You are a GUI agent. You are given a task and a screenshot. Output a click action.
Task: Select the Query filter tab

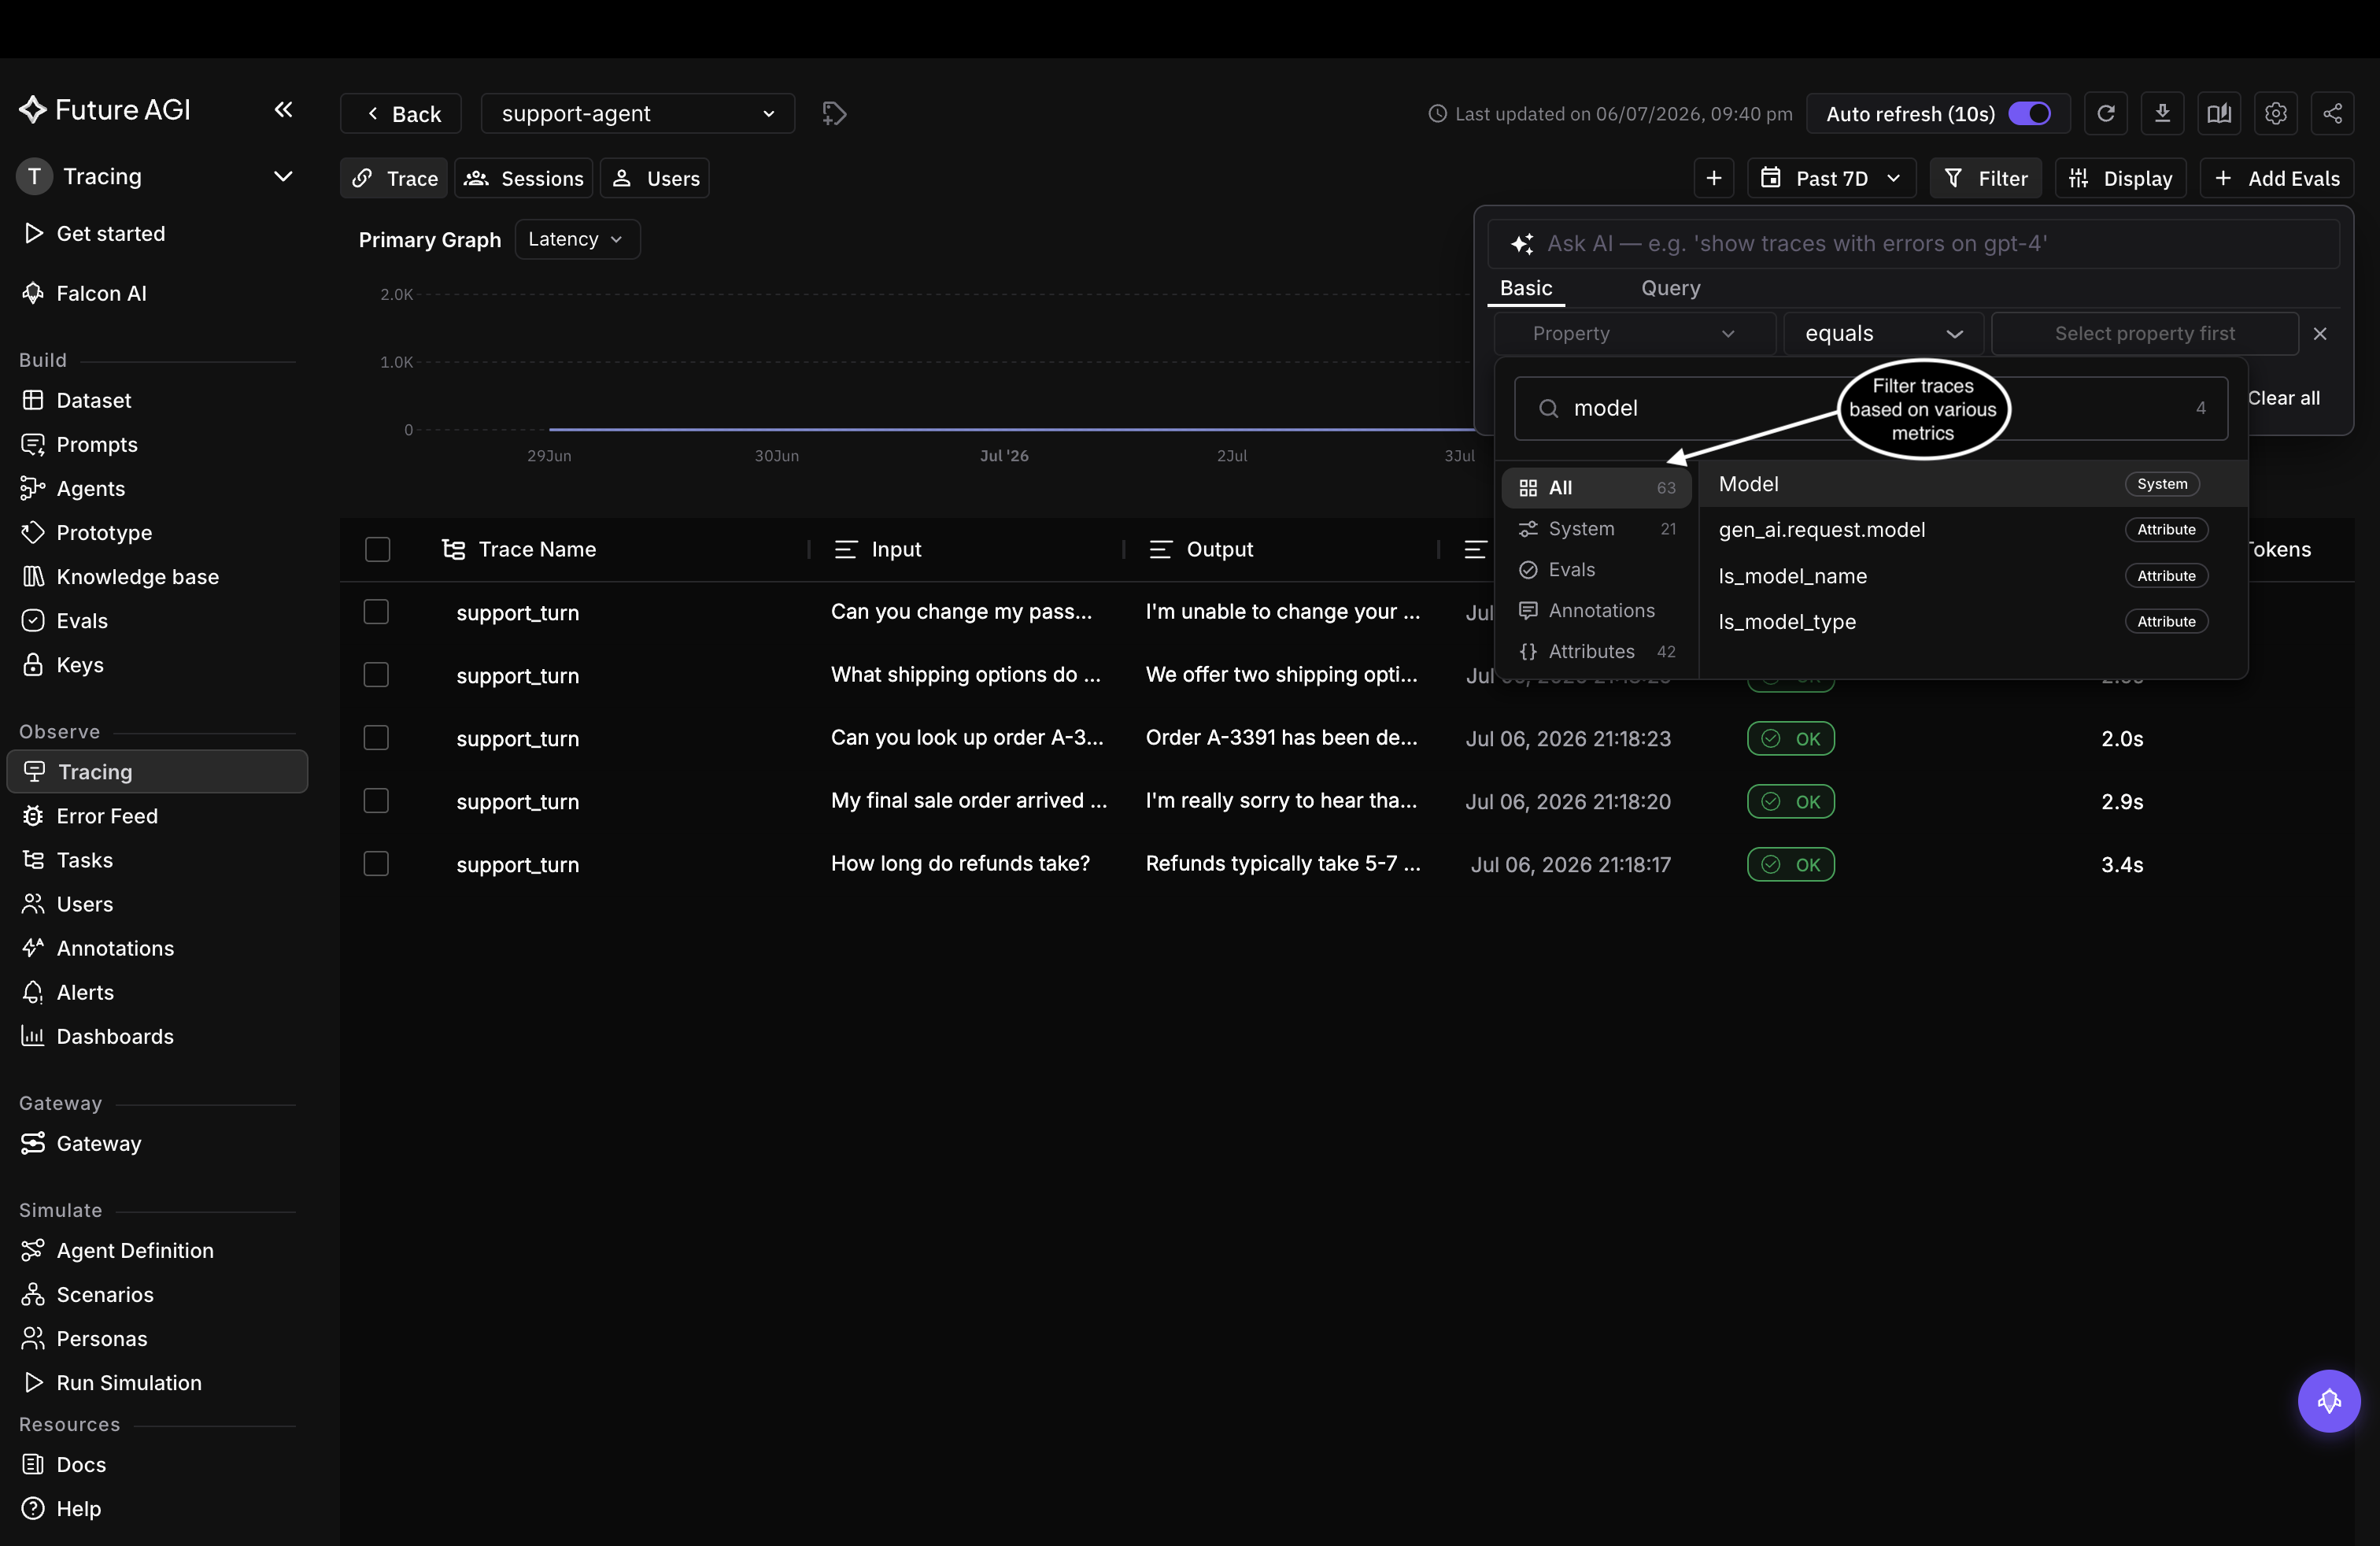click(1670, 288)
